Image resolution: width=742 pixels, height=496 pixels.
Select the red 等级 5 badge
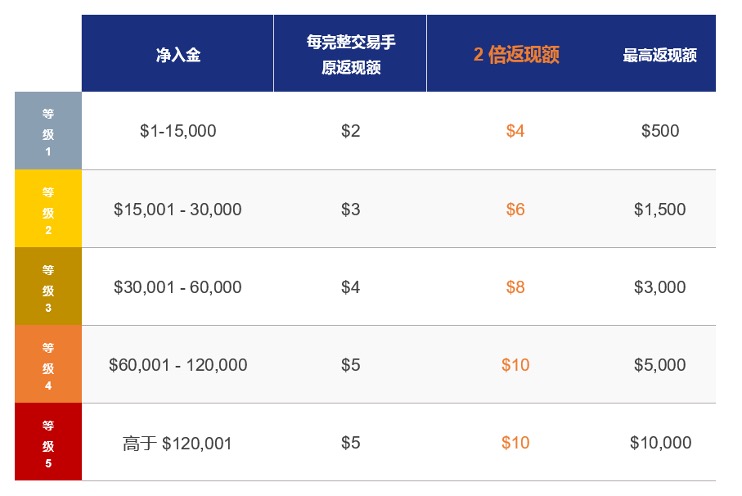coord(48,443)
